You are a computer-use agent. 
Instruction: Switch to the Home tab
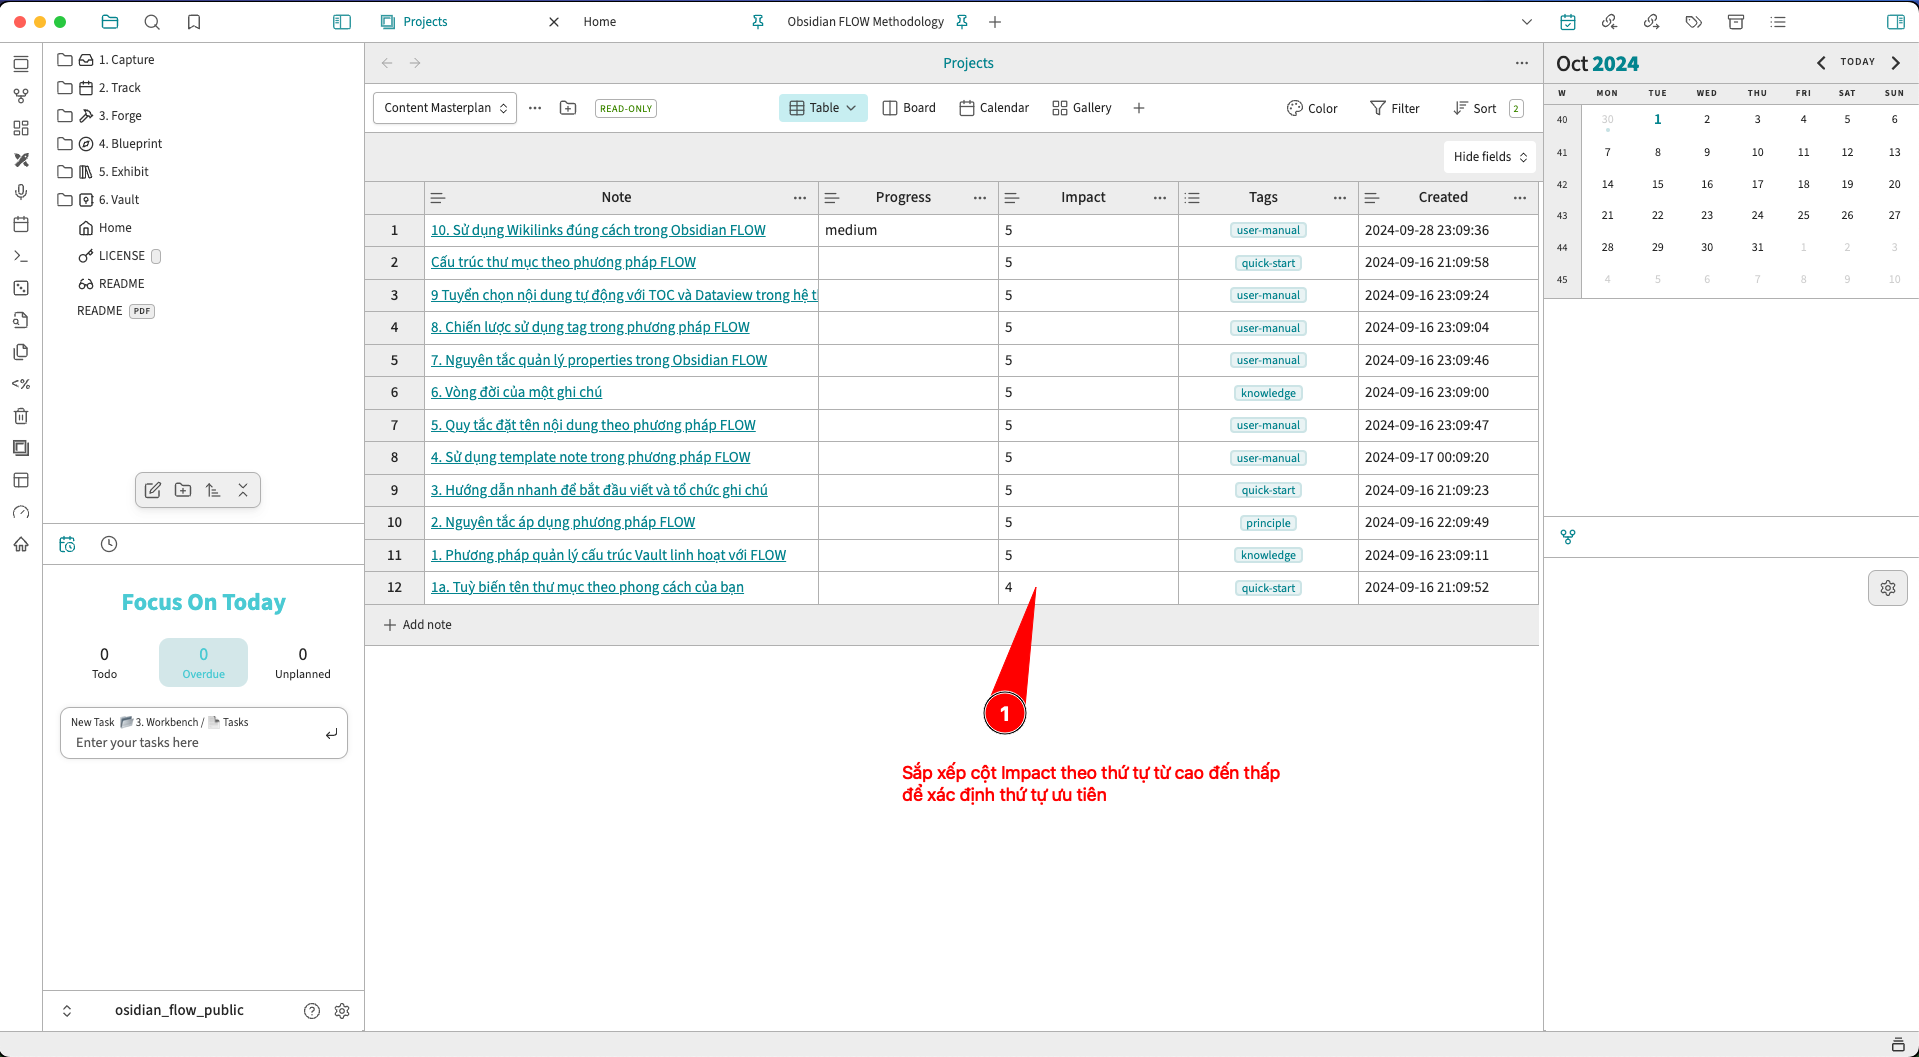pos(599,21)
